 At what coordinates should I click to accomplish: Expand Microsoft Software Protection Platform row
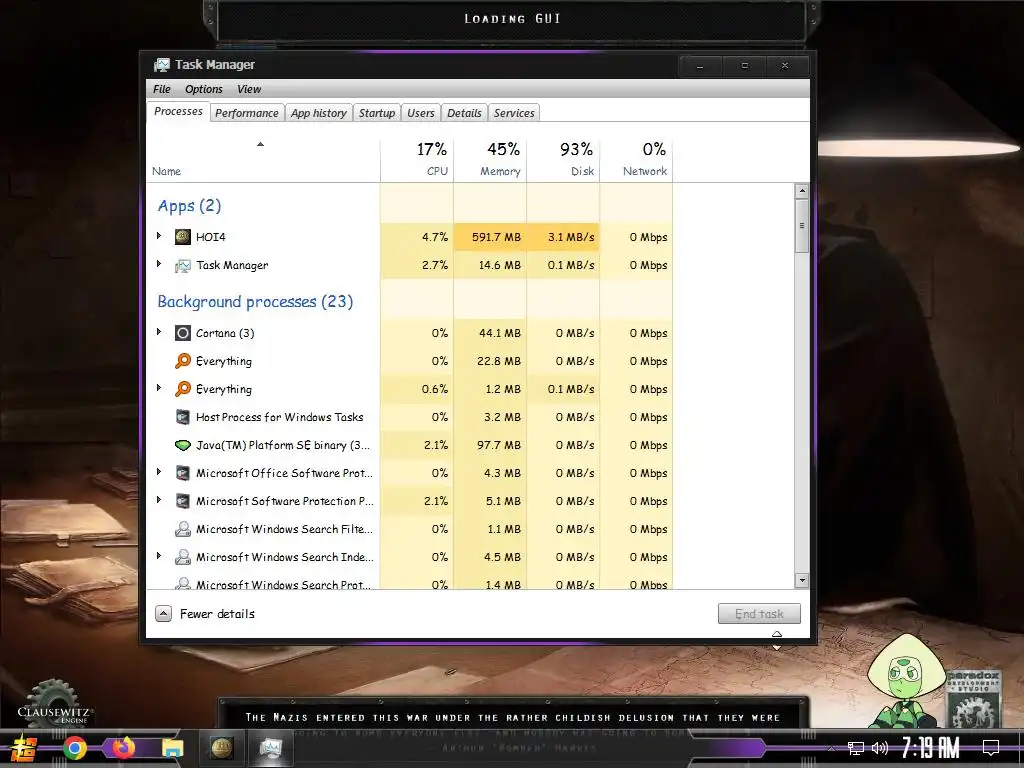coord(159,500)
